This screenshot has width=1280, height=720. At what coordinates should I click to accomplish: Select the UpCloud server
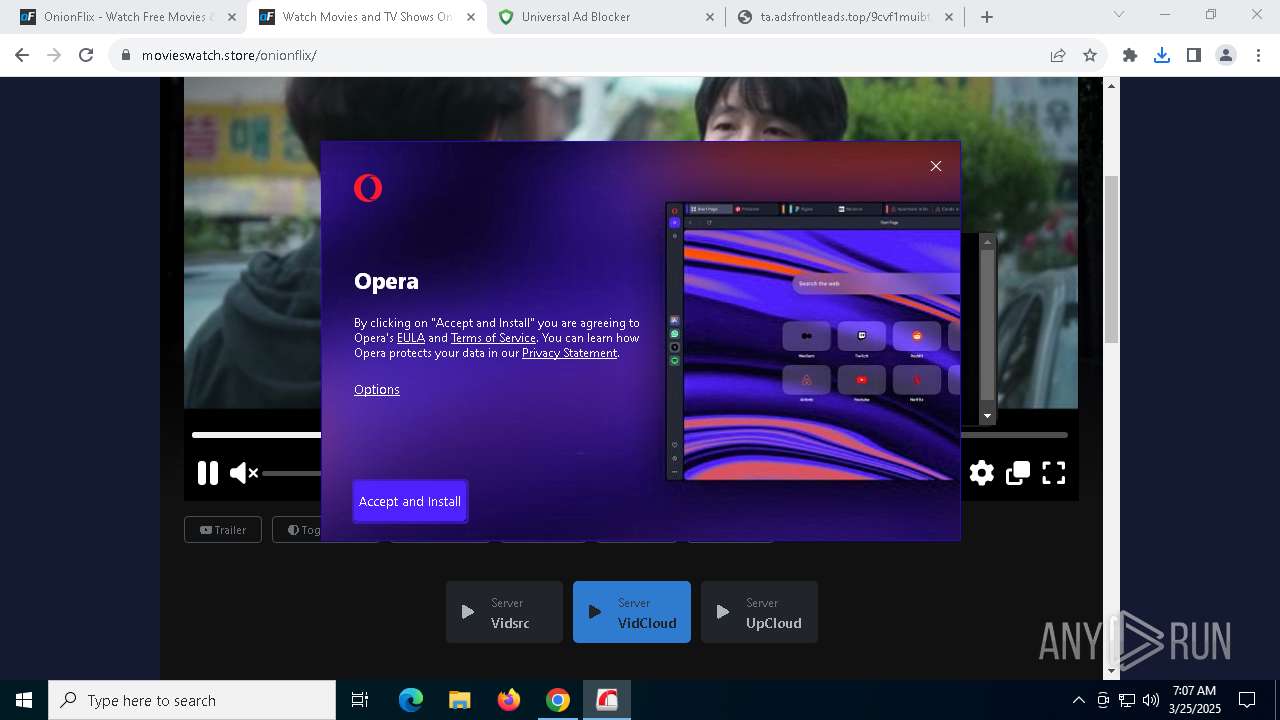tap(759, 612)
